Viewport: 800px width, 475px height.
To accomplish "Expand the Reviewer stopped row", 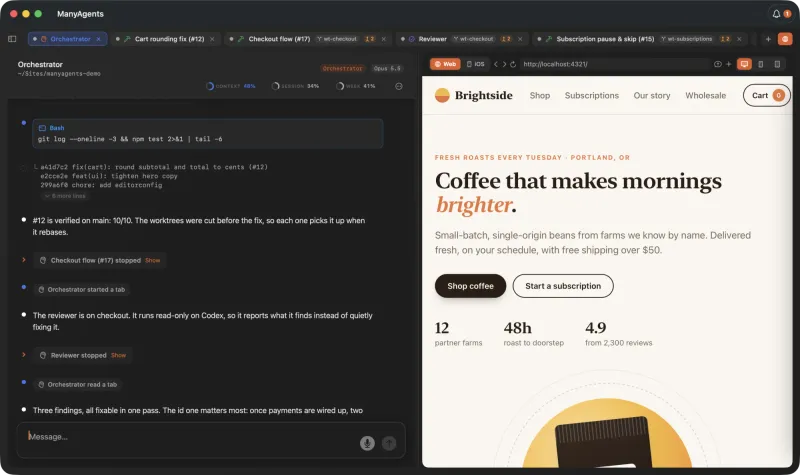I will coord(23,355).
